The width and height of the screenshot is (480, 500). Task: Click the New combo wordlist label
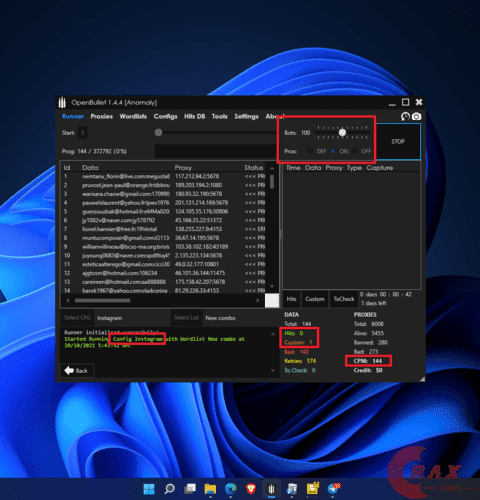[220, 318]
